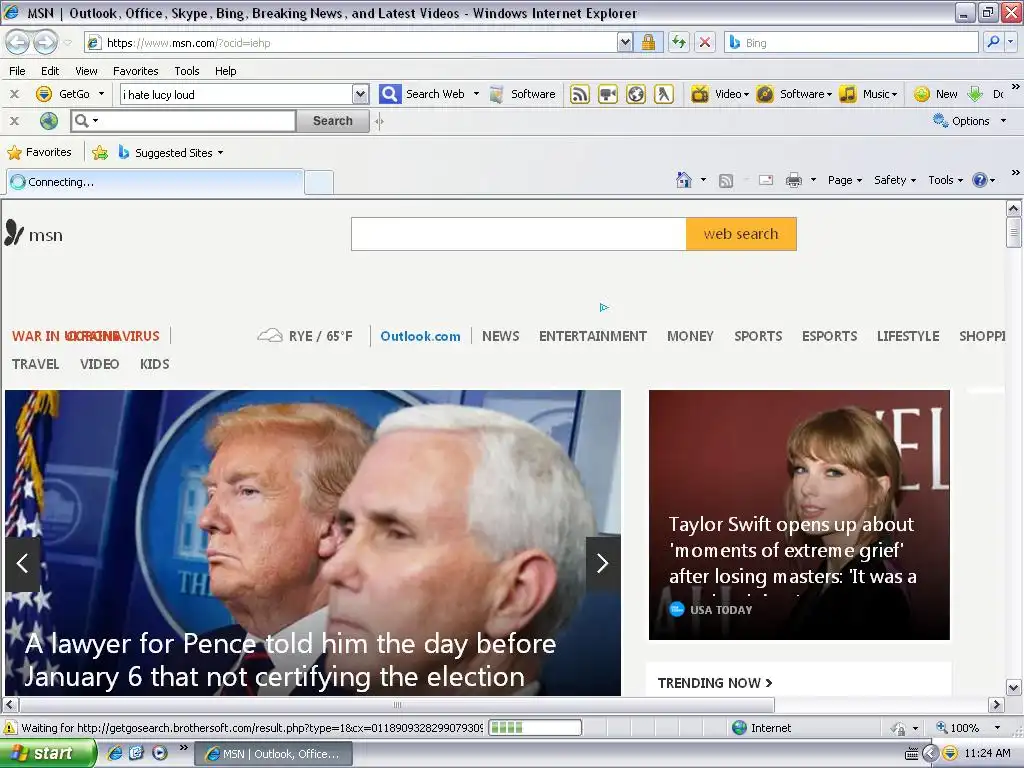Click the gray Search button on toolbar
Image resolution: width=1024 pixels, height=768 pixels.
point(332,121)
